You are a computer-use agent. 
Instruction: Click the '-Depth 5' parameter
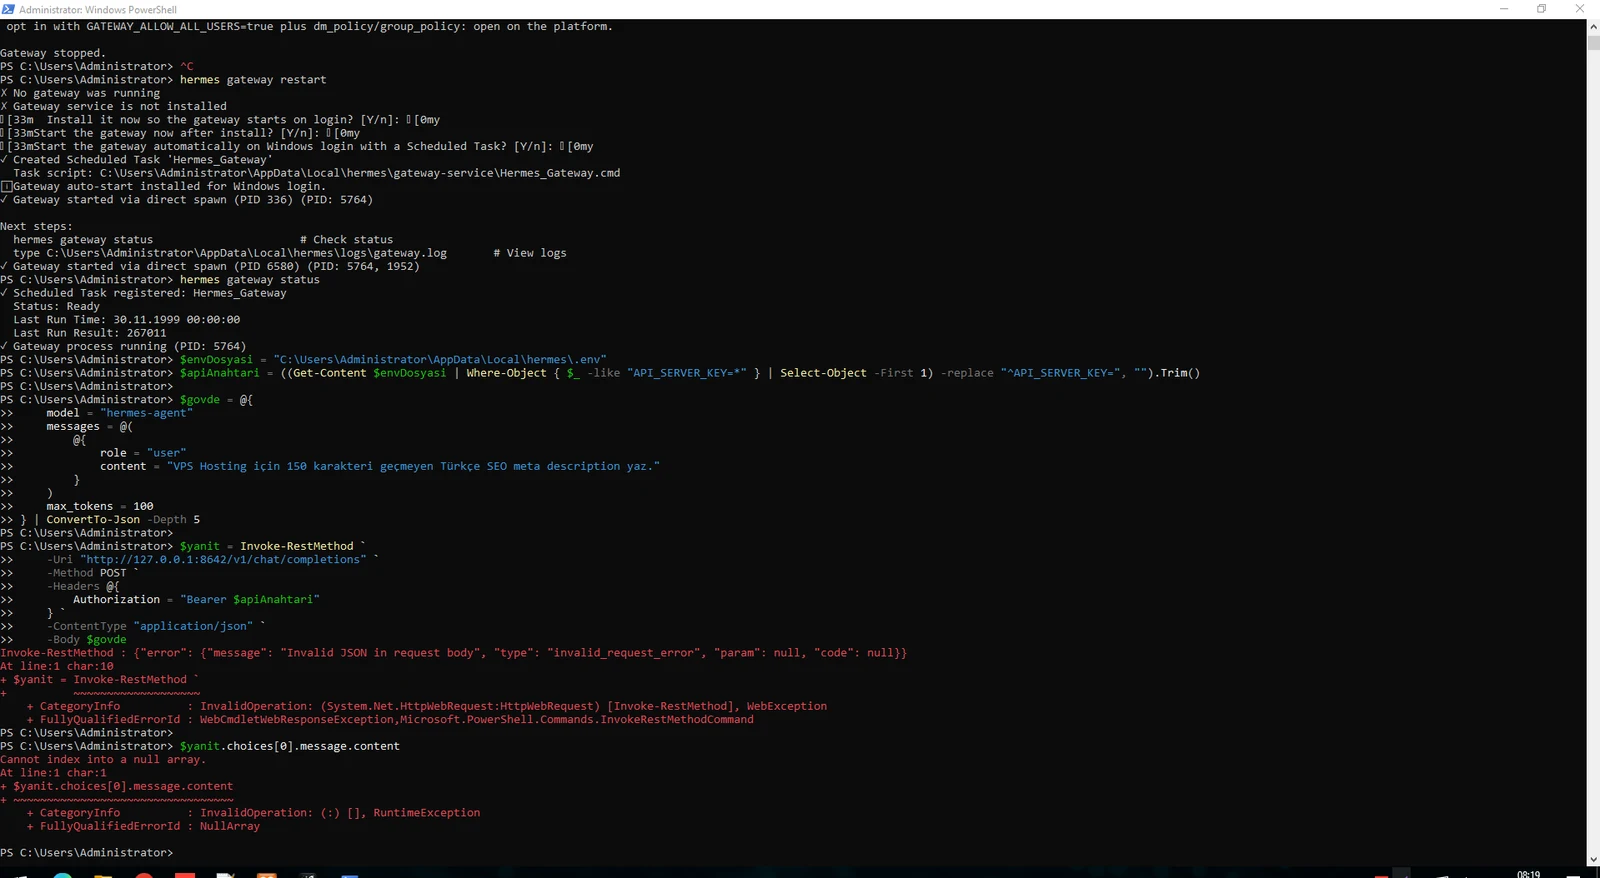pos(173,520)
